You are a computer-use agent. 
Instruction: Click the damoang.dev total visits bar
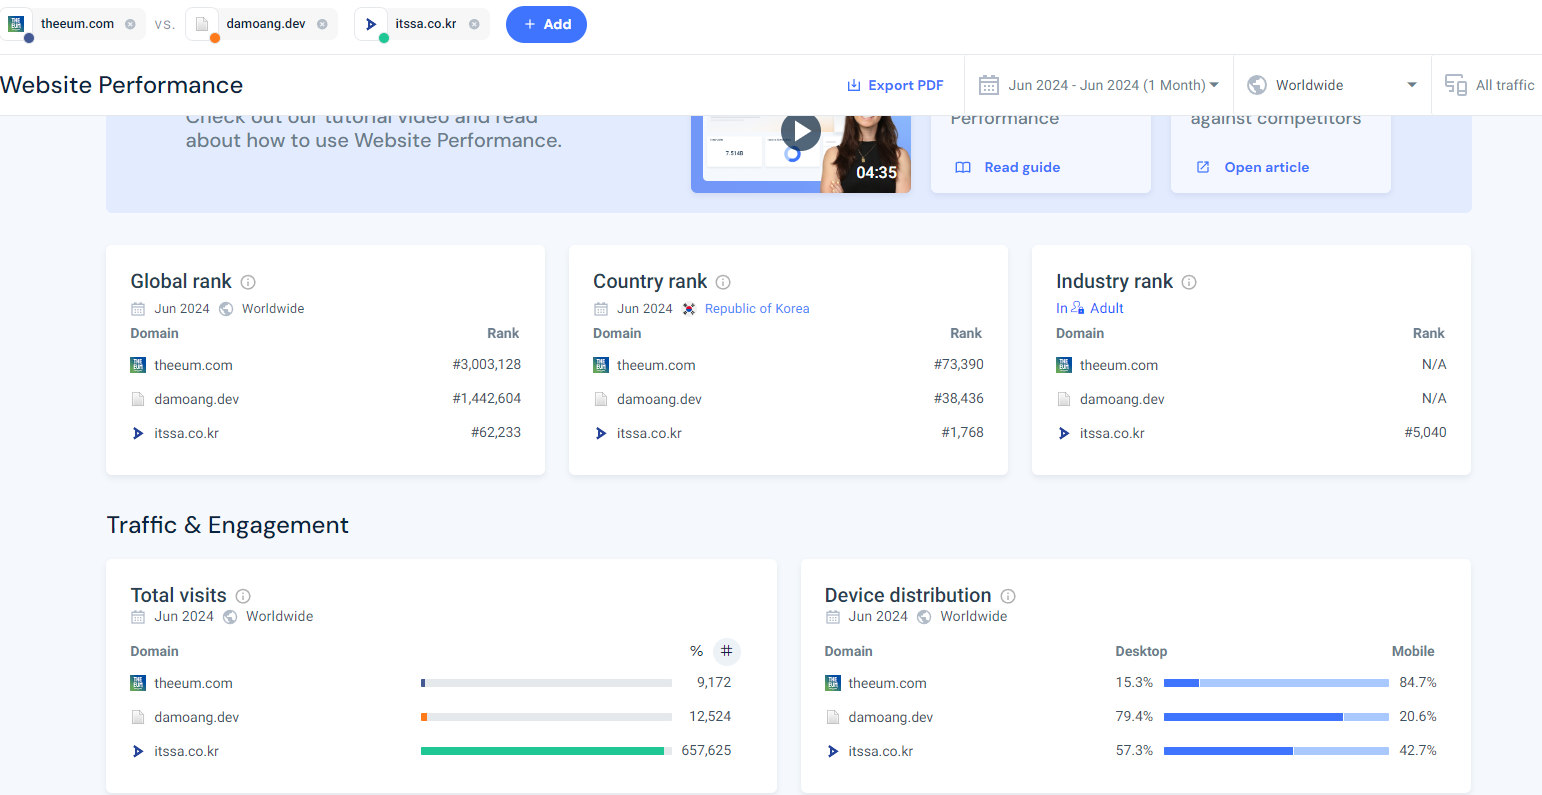pyautogui.click(x=546, y=717)
